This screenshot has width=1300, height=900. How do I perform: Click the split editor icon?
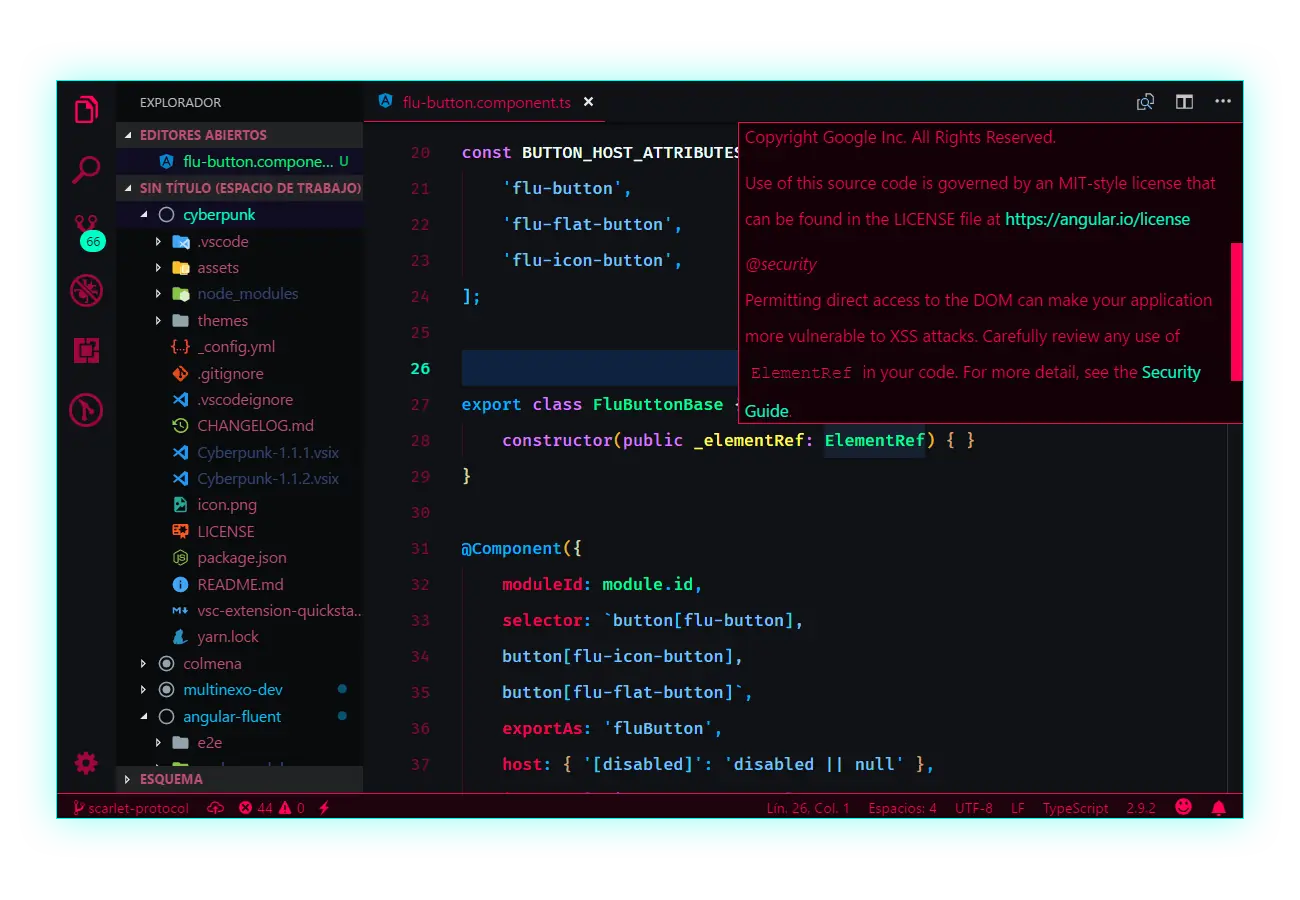pos(1184,102)
